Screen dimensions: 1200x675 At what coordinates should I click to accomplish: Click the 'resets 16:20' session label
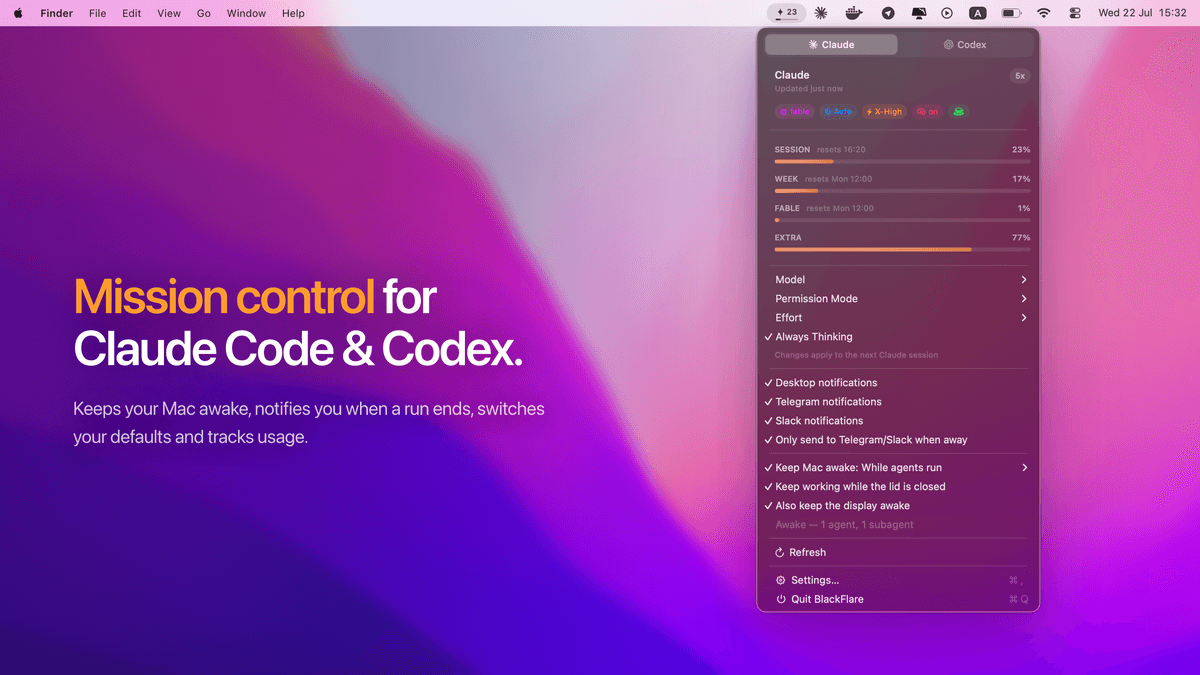coord(841,150)
